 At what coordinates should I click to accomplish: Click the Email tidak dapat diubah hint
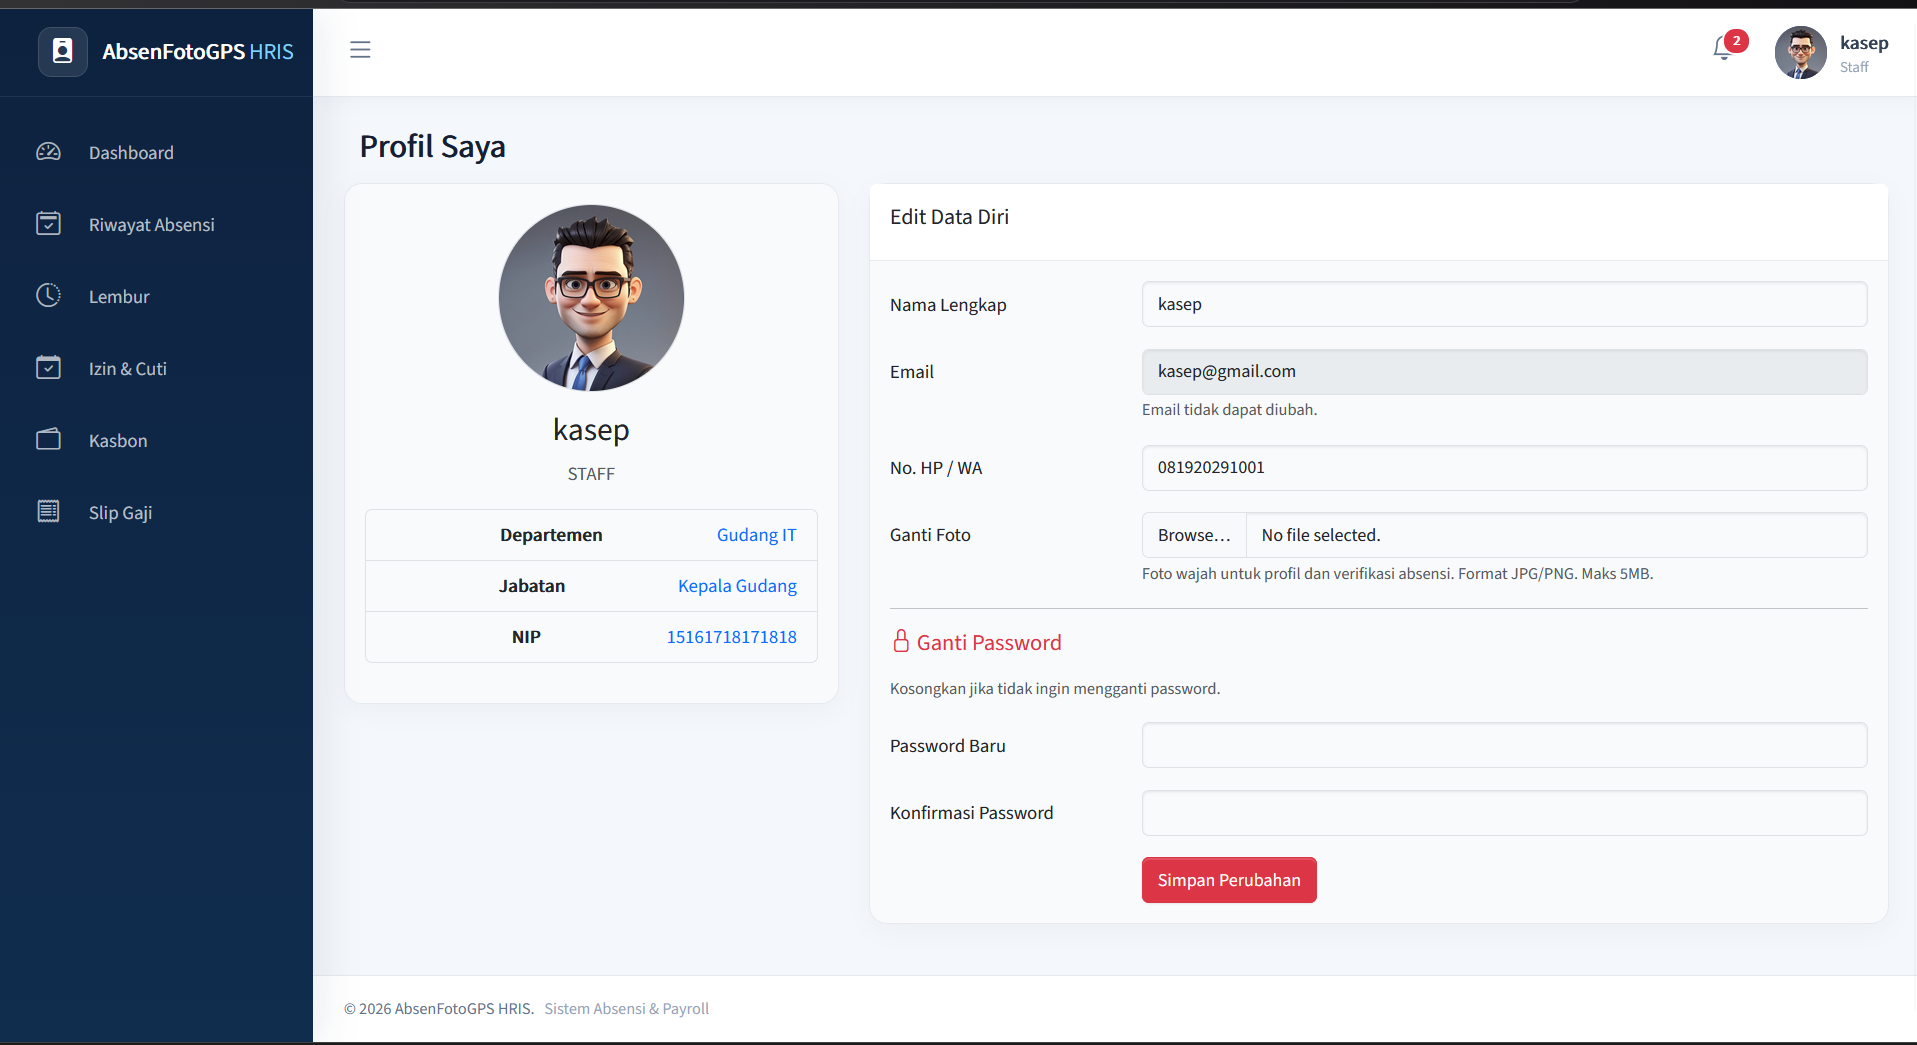pos(1229,410)
